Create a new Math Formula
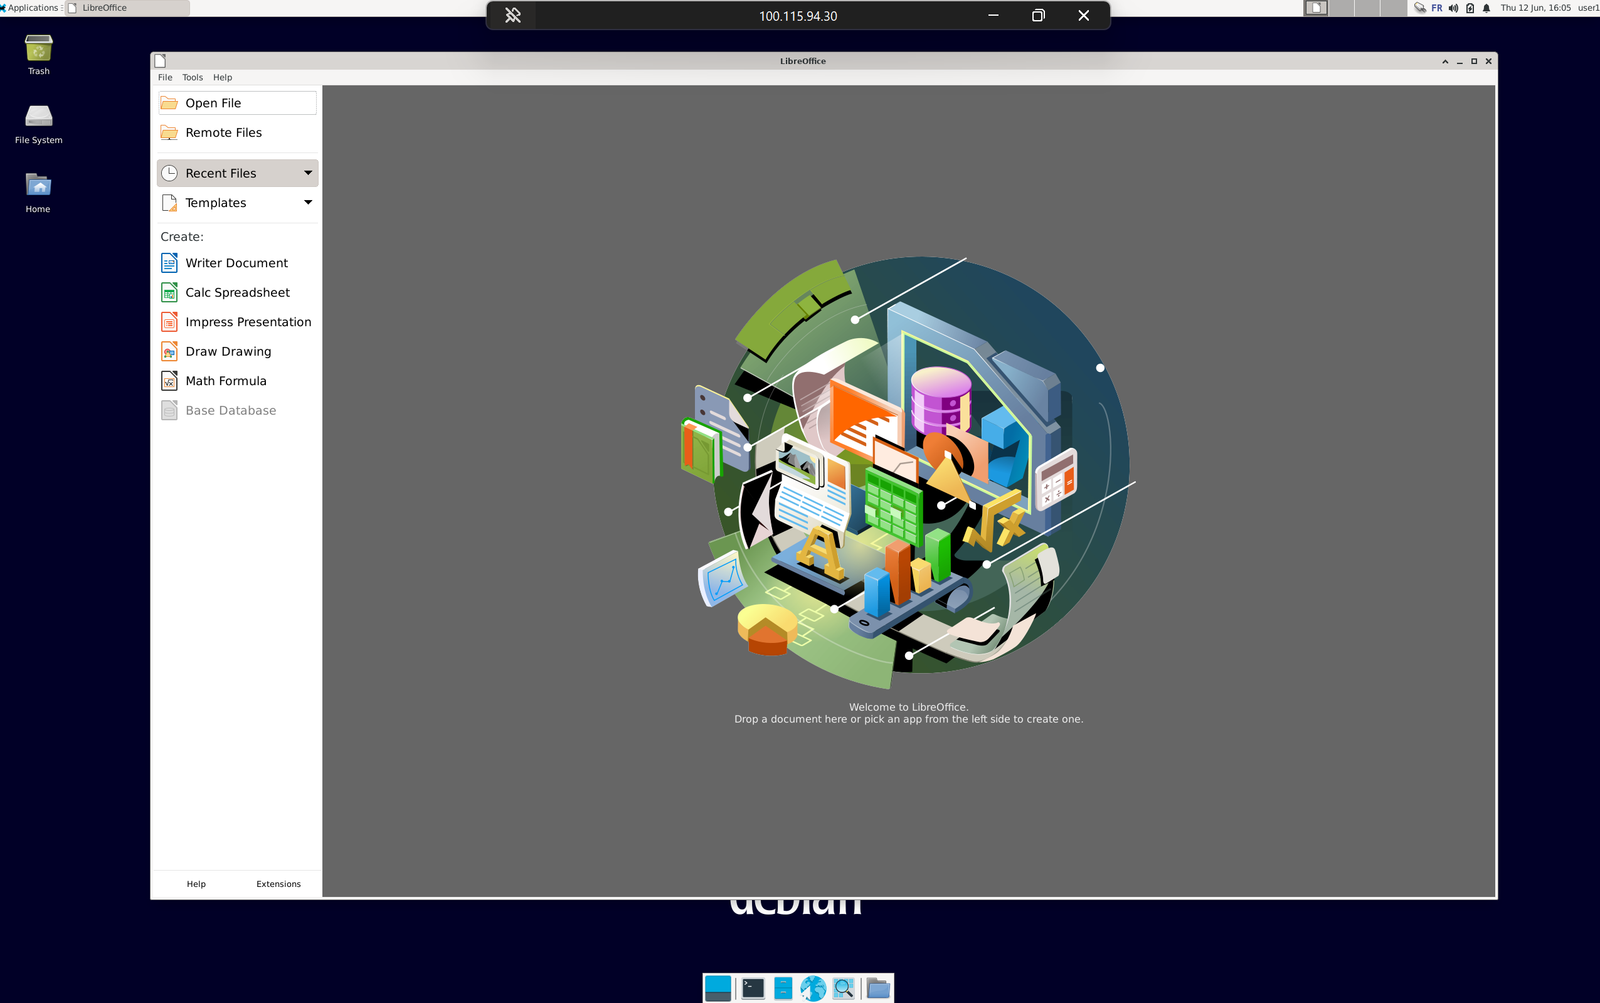This screenshot has width=1600, height=1003. (x=225, y=380)
